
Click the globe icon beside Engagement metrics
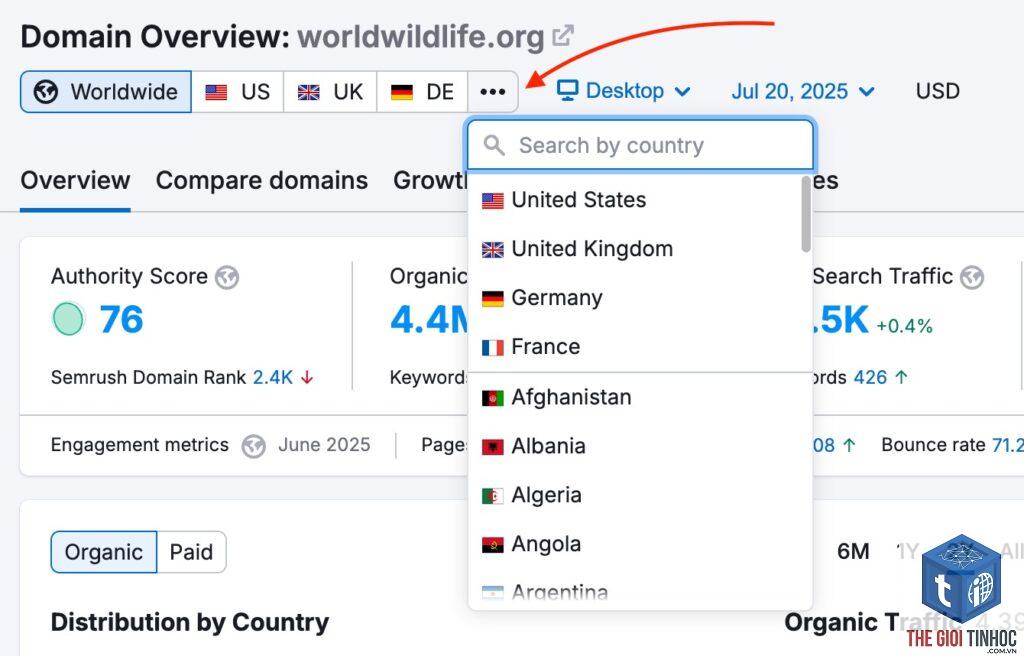253,447
